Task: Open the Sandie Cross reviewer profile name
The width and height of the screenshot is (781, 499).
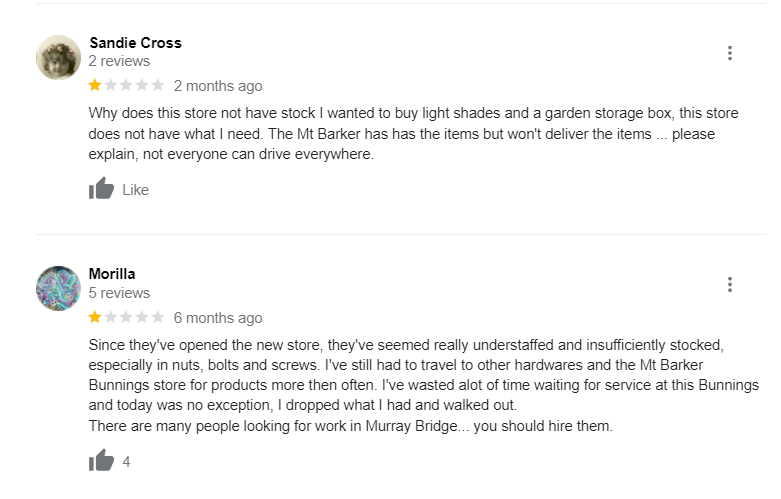Action: [135, 43]
